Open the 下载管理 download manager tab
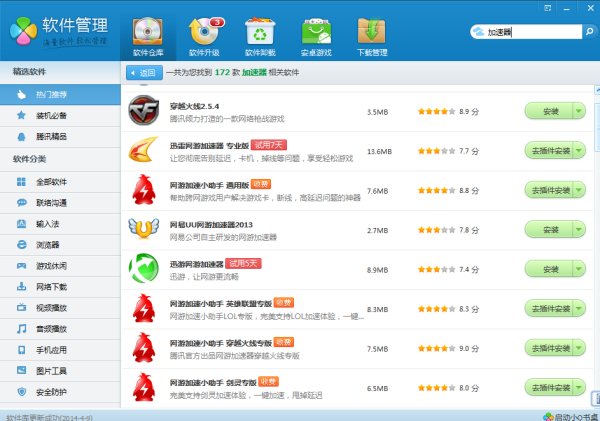Image resolution: width=600 pixels, height=421 pixels. click(x=372, y=38)
